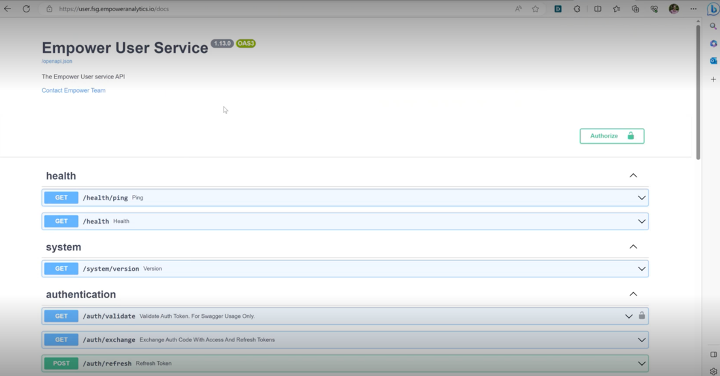Click the authentication section heading

pos(81,294)
